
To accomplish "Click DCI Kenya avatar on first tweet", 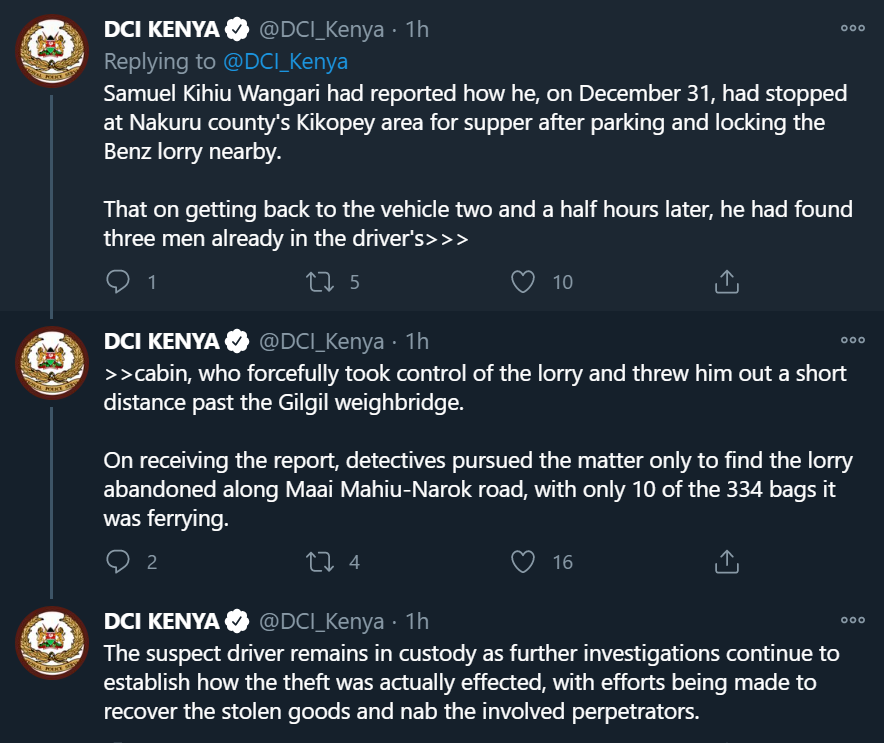I will click(52, 51).
